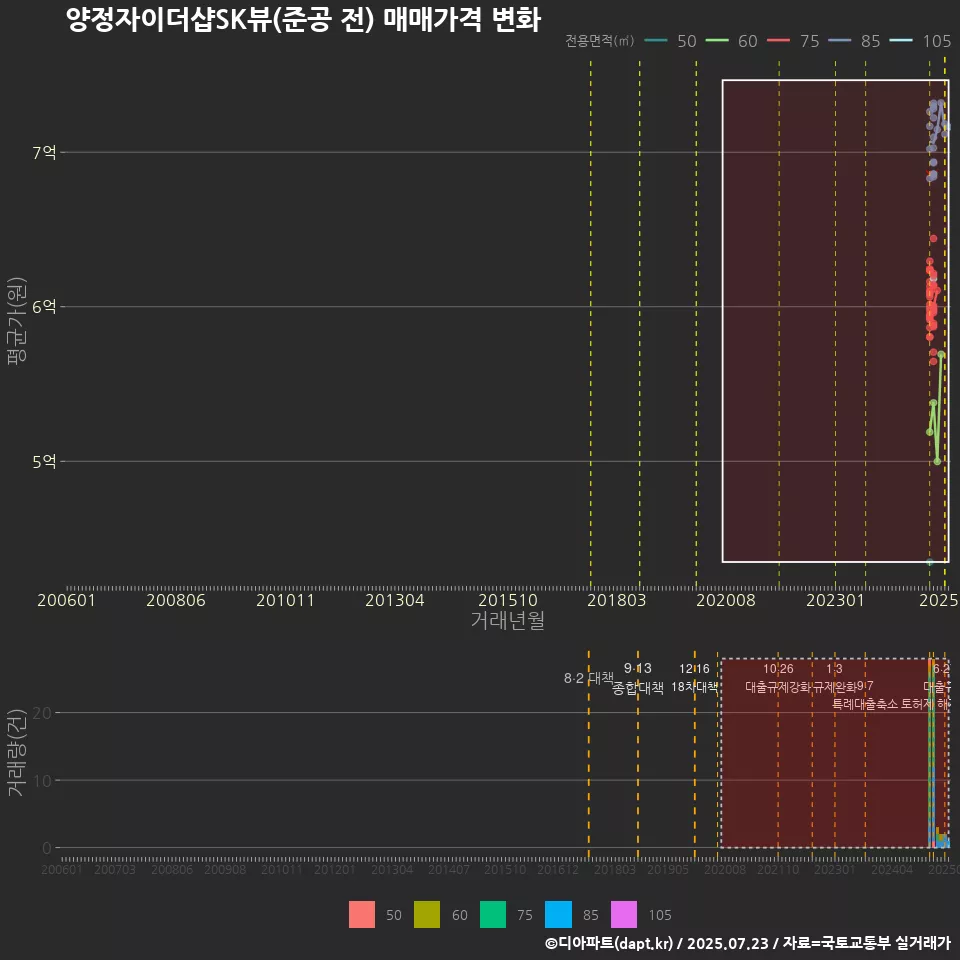Click the legend line for area 60
The width and height of the screenshot is (960, 960).
(x=717, y=41)
